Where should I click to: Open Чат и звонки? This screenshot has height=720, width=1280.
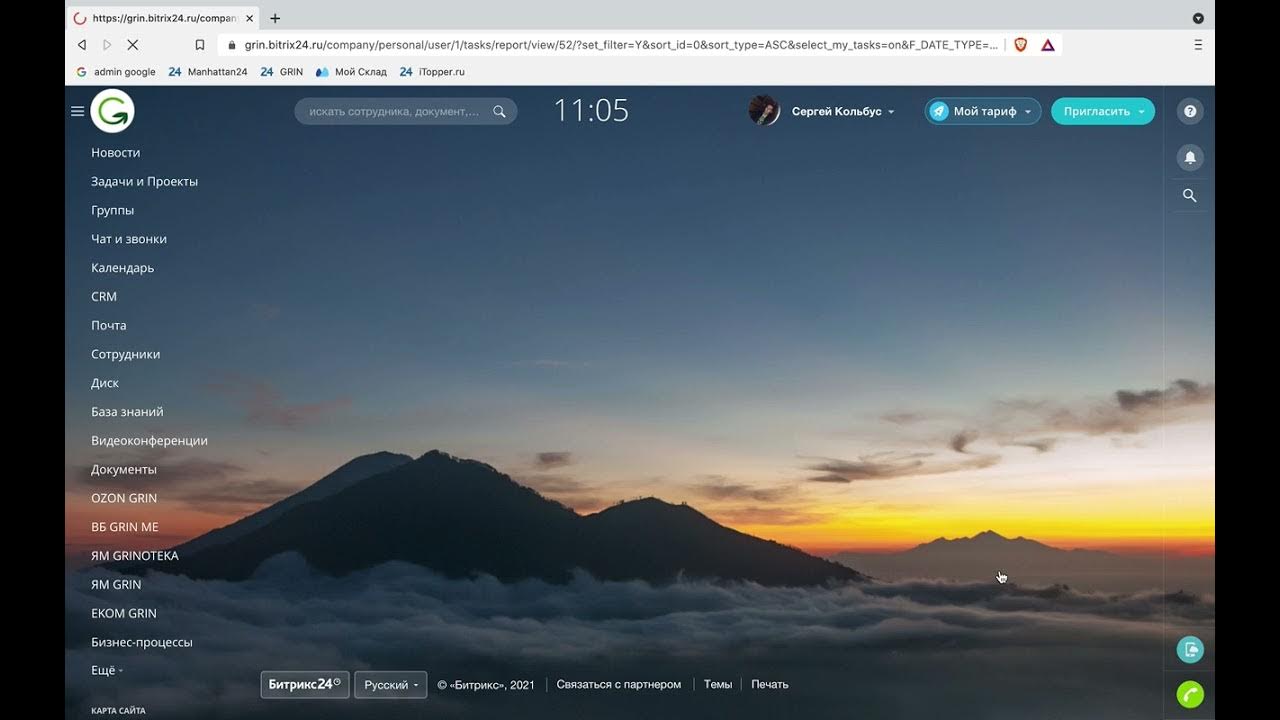point(129,239)
